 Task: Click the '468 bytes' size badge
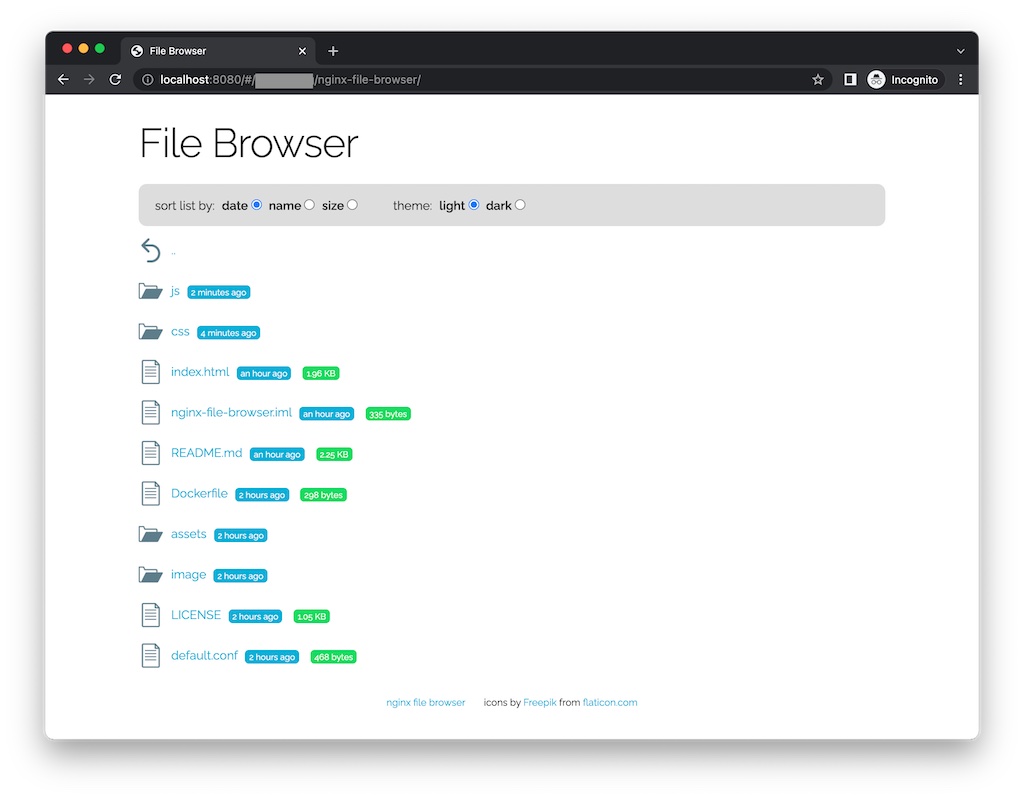(333, 657)
